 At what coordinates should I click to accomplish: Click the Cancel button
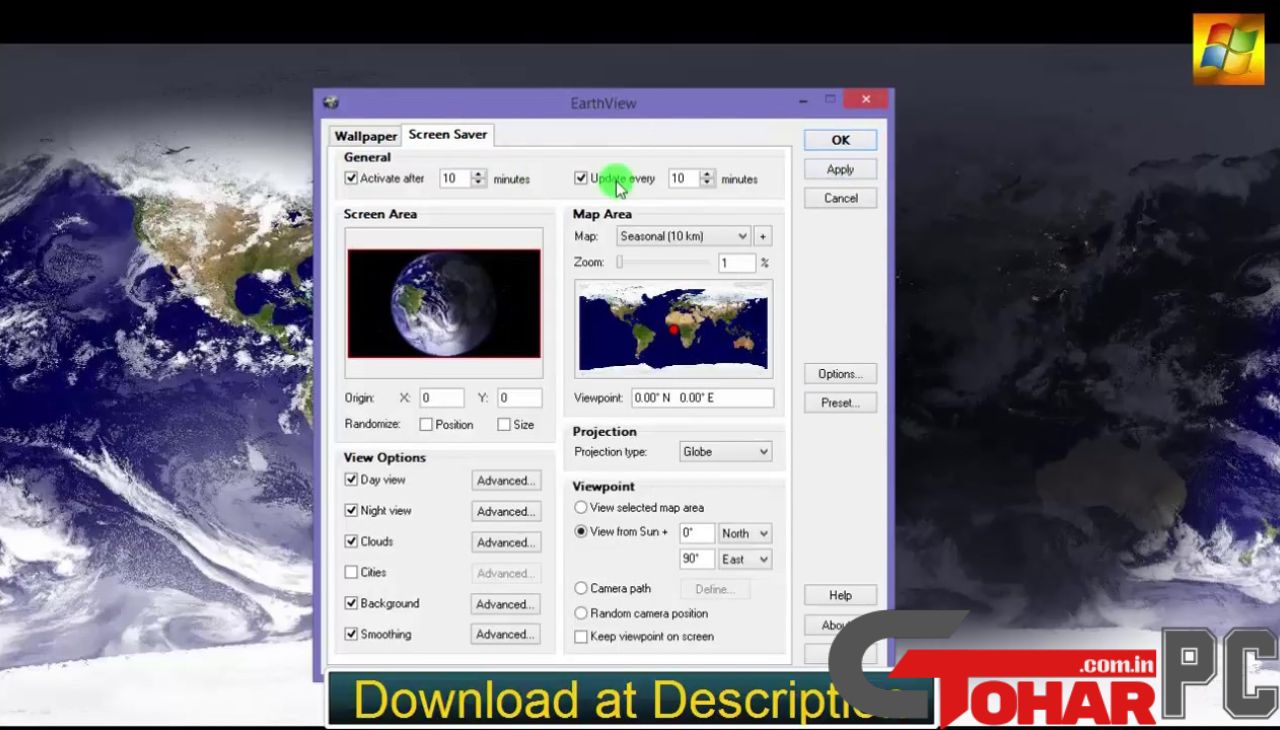[840, 198]
